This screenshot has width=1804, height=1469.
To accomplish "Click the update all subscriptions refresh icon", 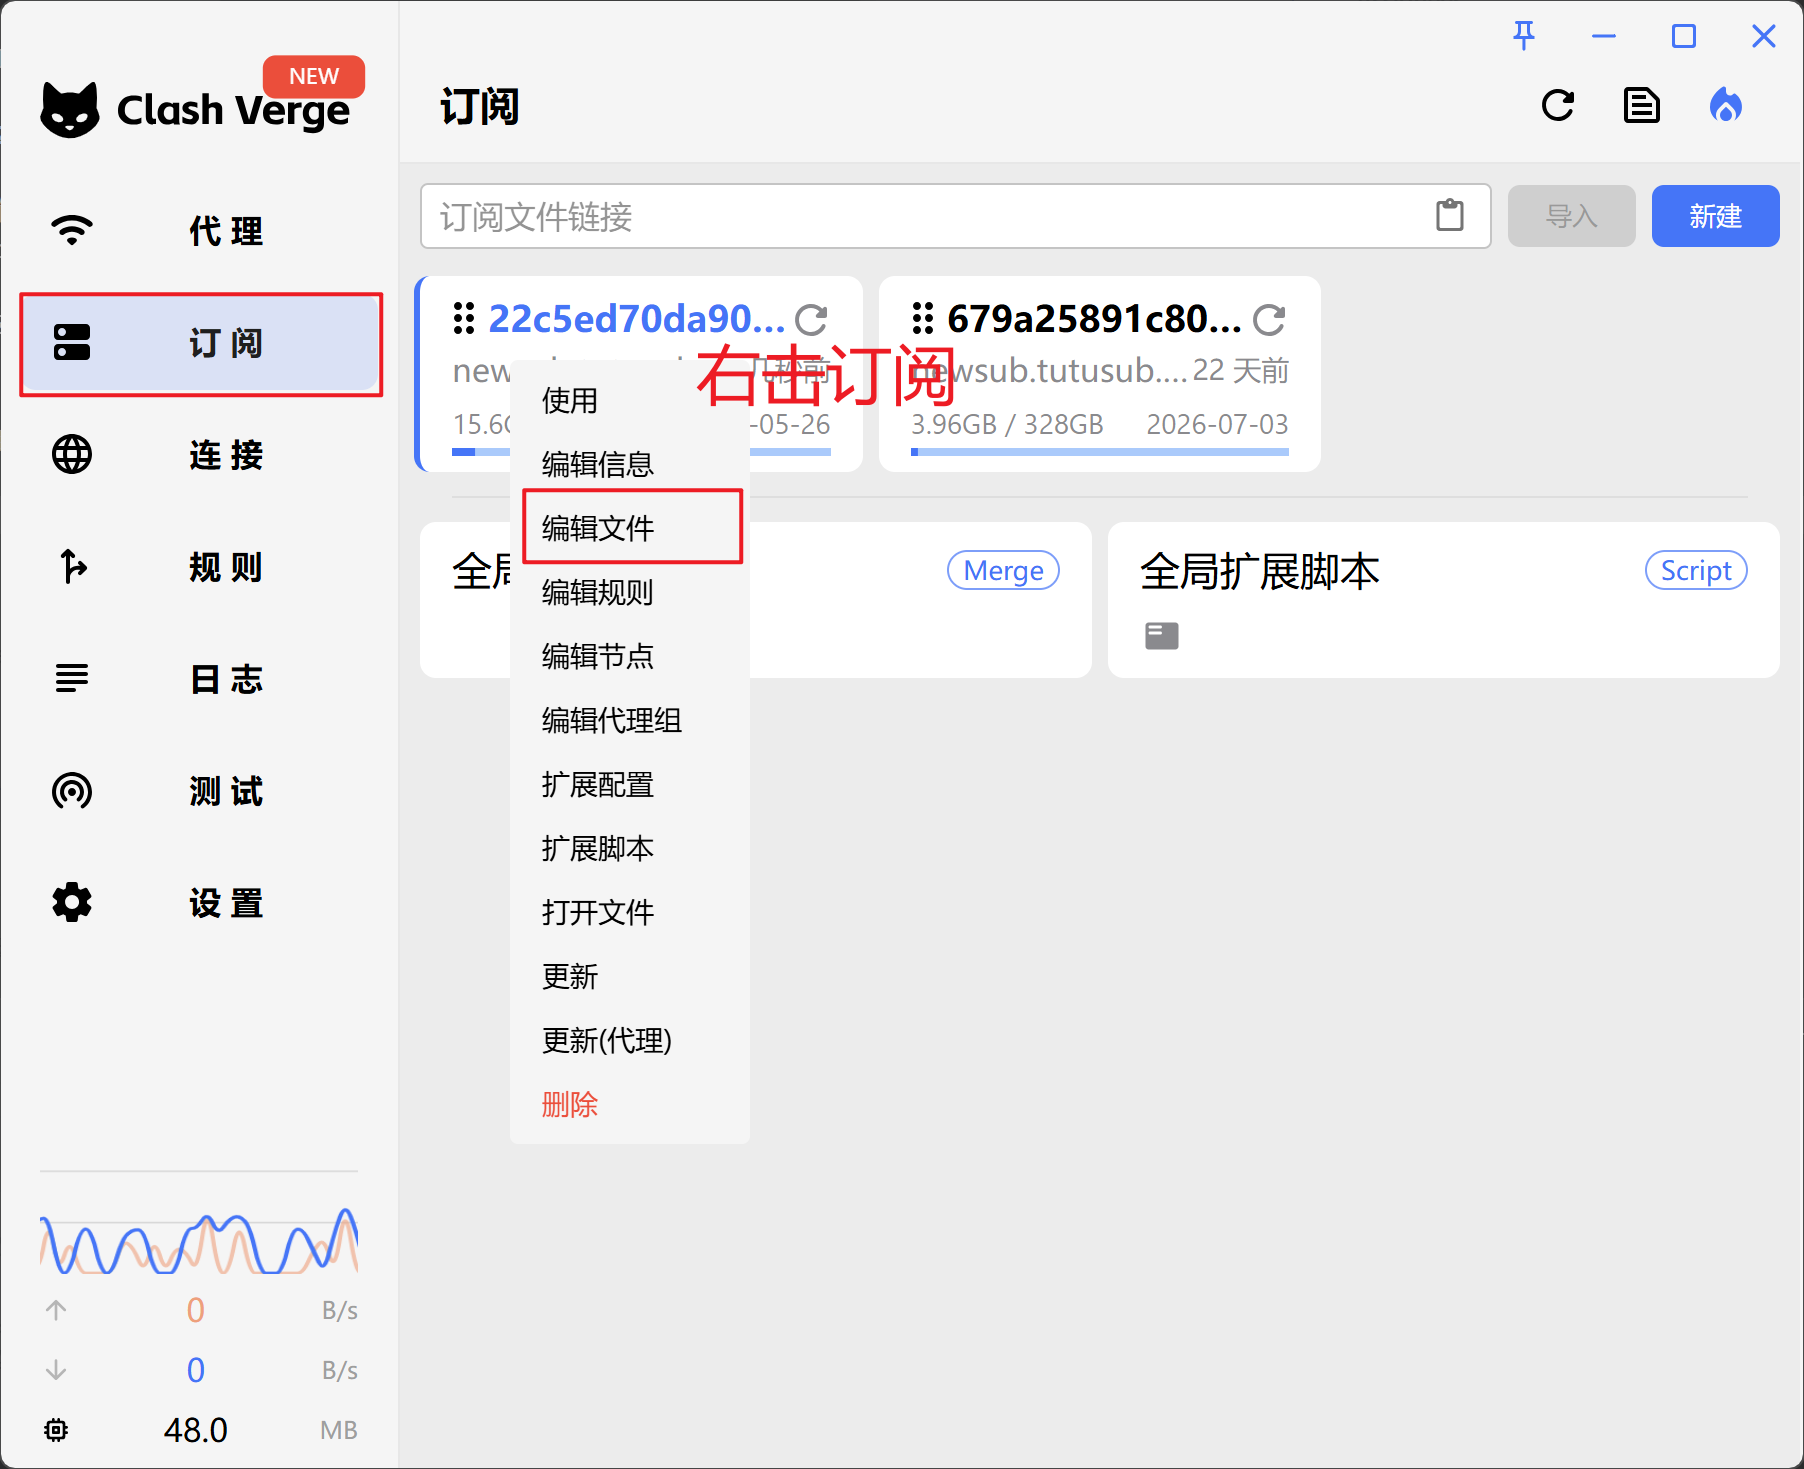I will tap(1557, 105).
